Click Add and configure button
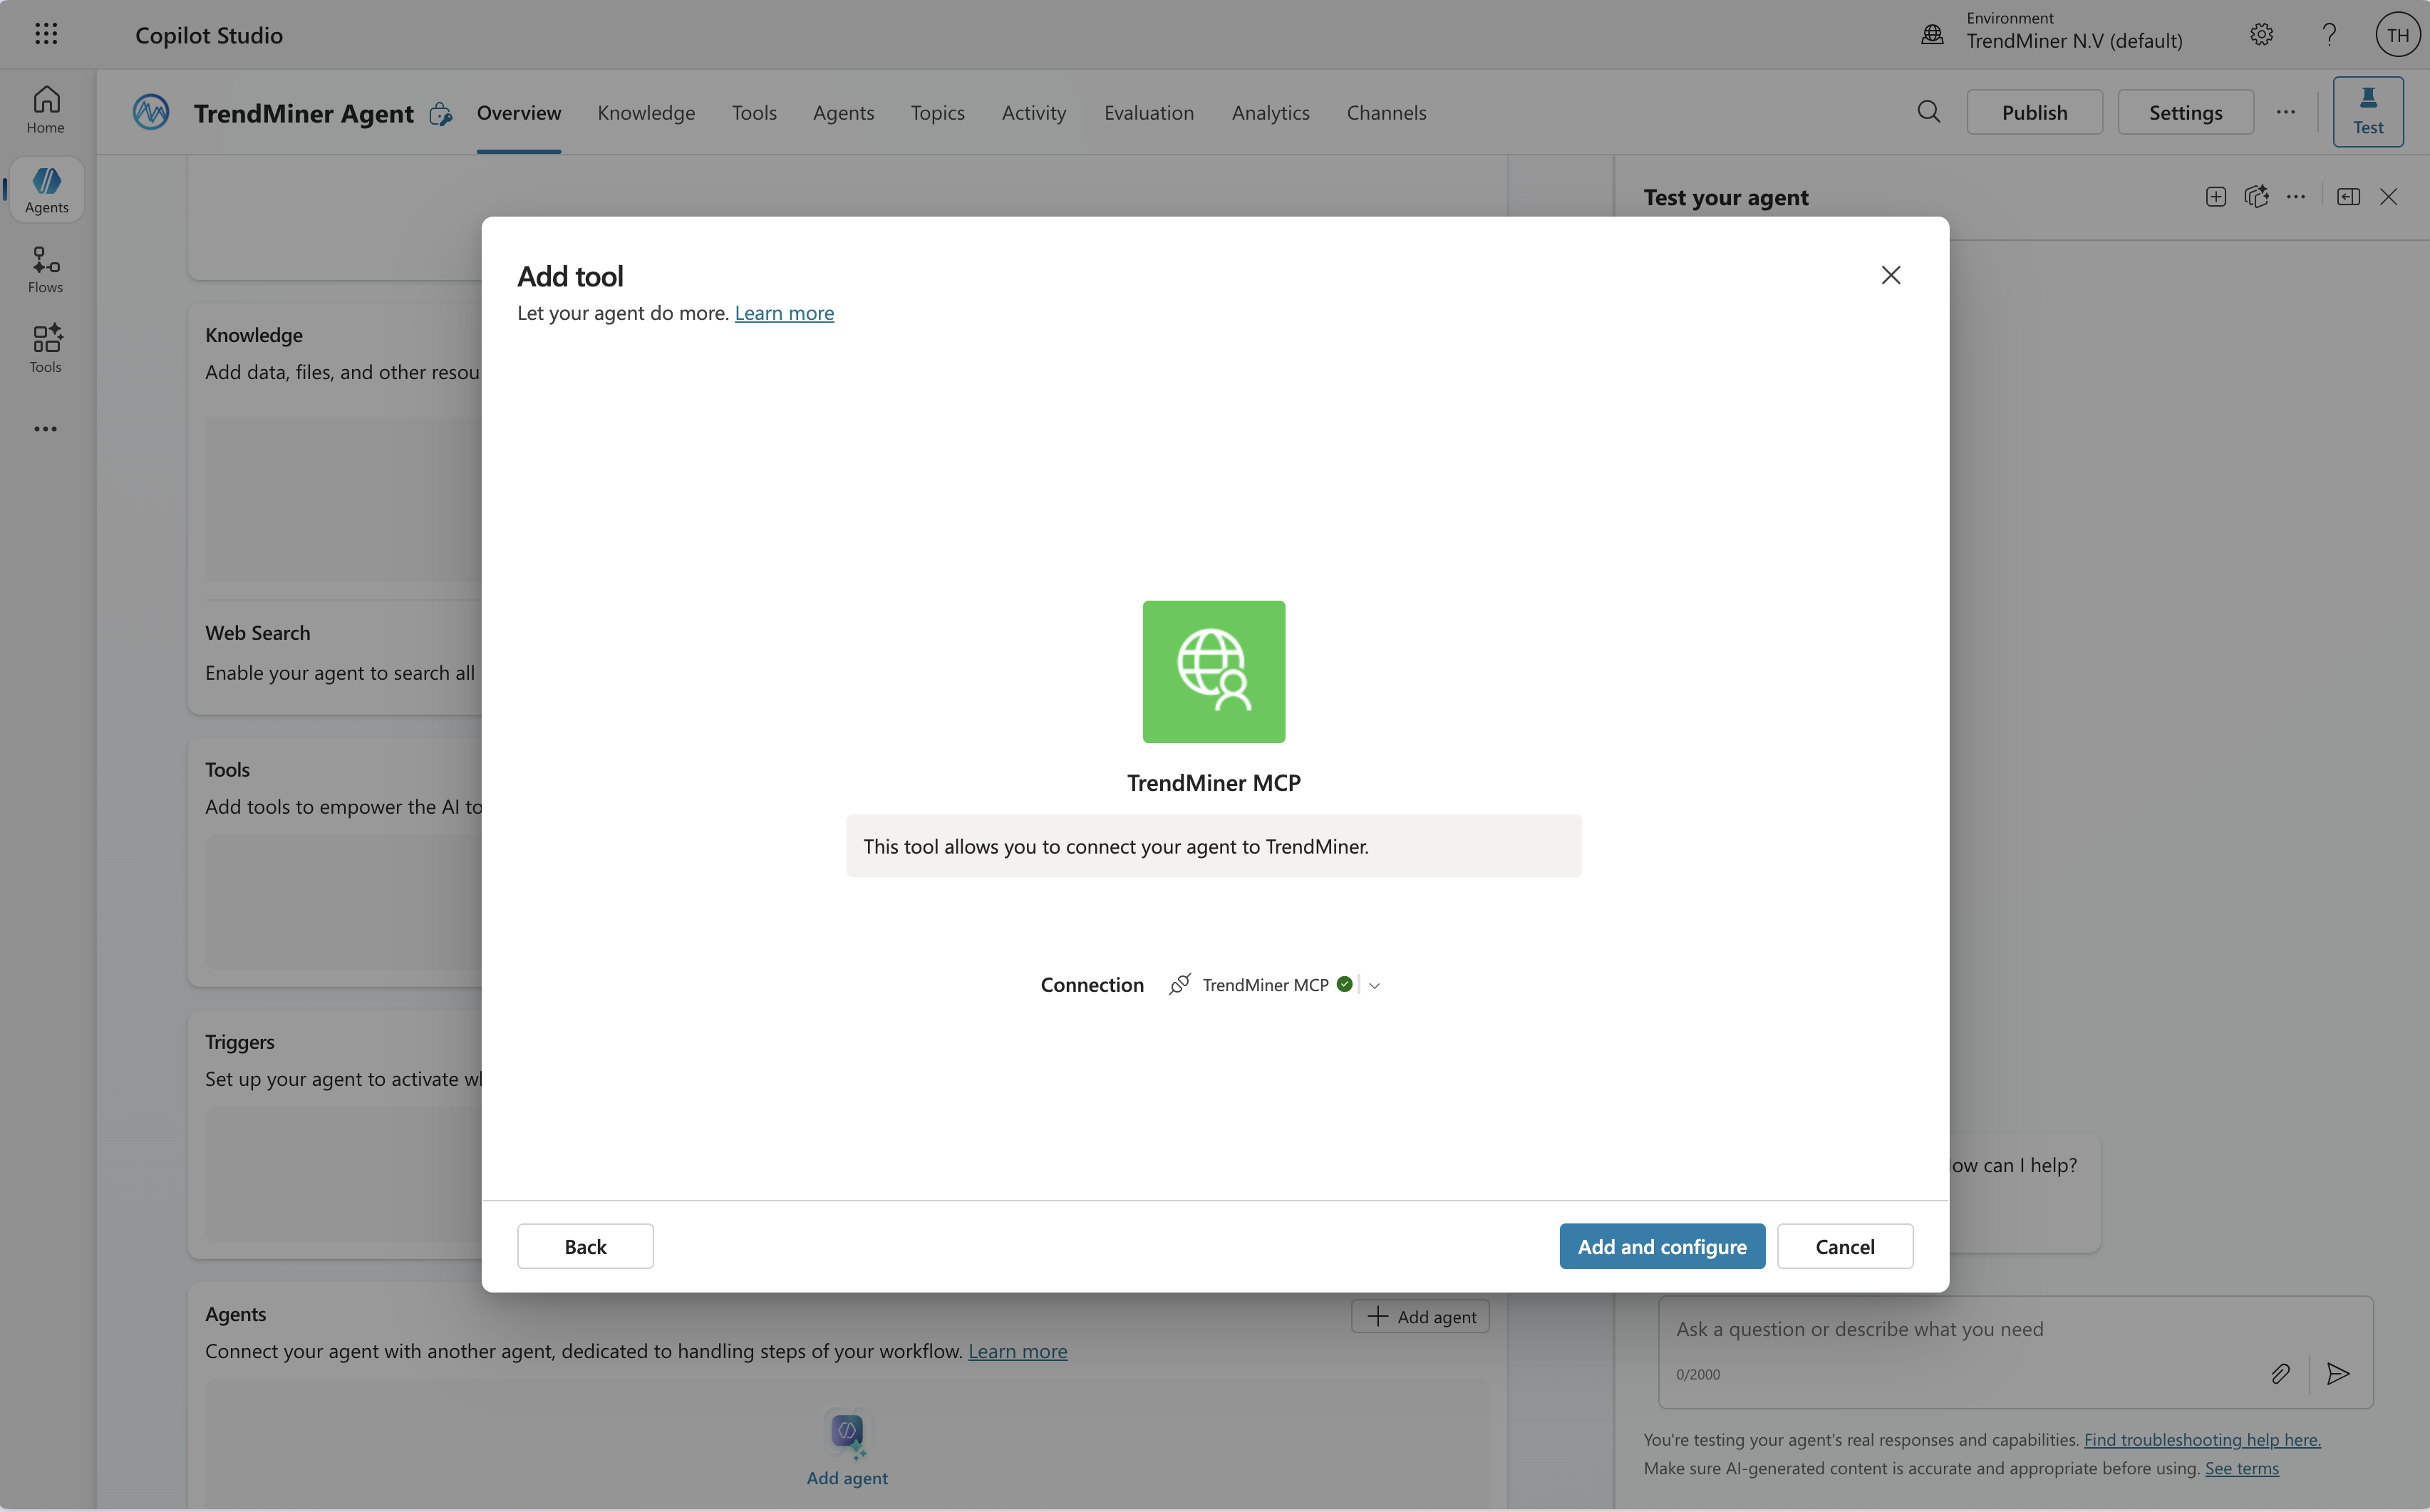 pos(1662,1246)
